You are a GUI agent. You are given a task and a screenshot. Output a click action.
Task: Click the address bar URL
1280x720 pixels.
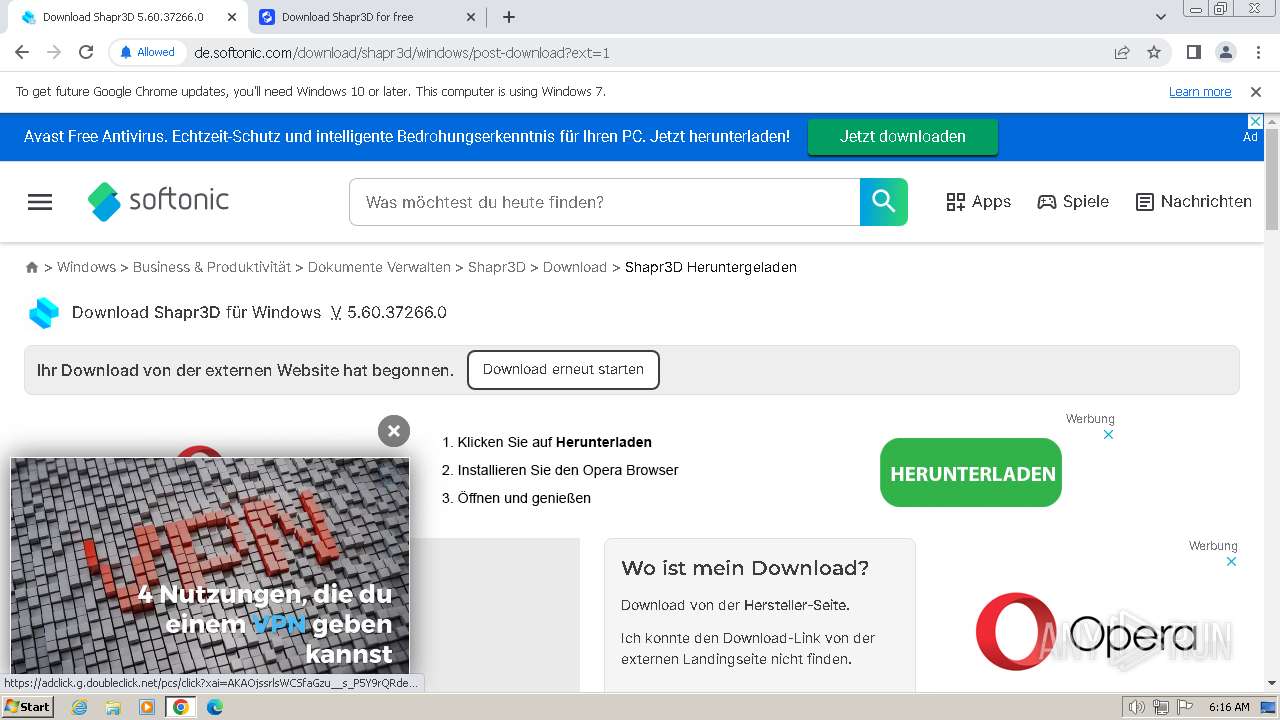pos(401,53)
